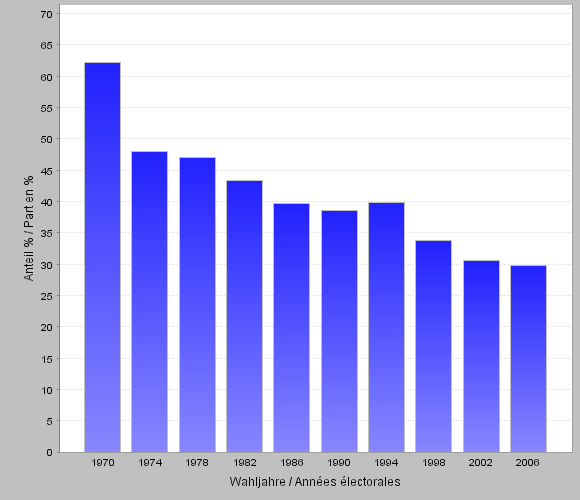The height and width of the screenshot is (500, 580).
Task: Click the 1970 bar in the chart
Action: point(102,257)
